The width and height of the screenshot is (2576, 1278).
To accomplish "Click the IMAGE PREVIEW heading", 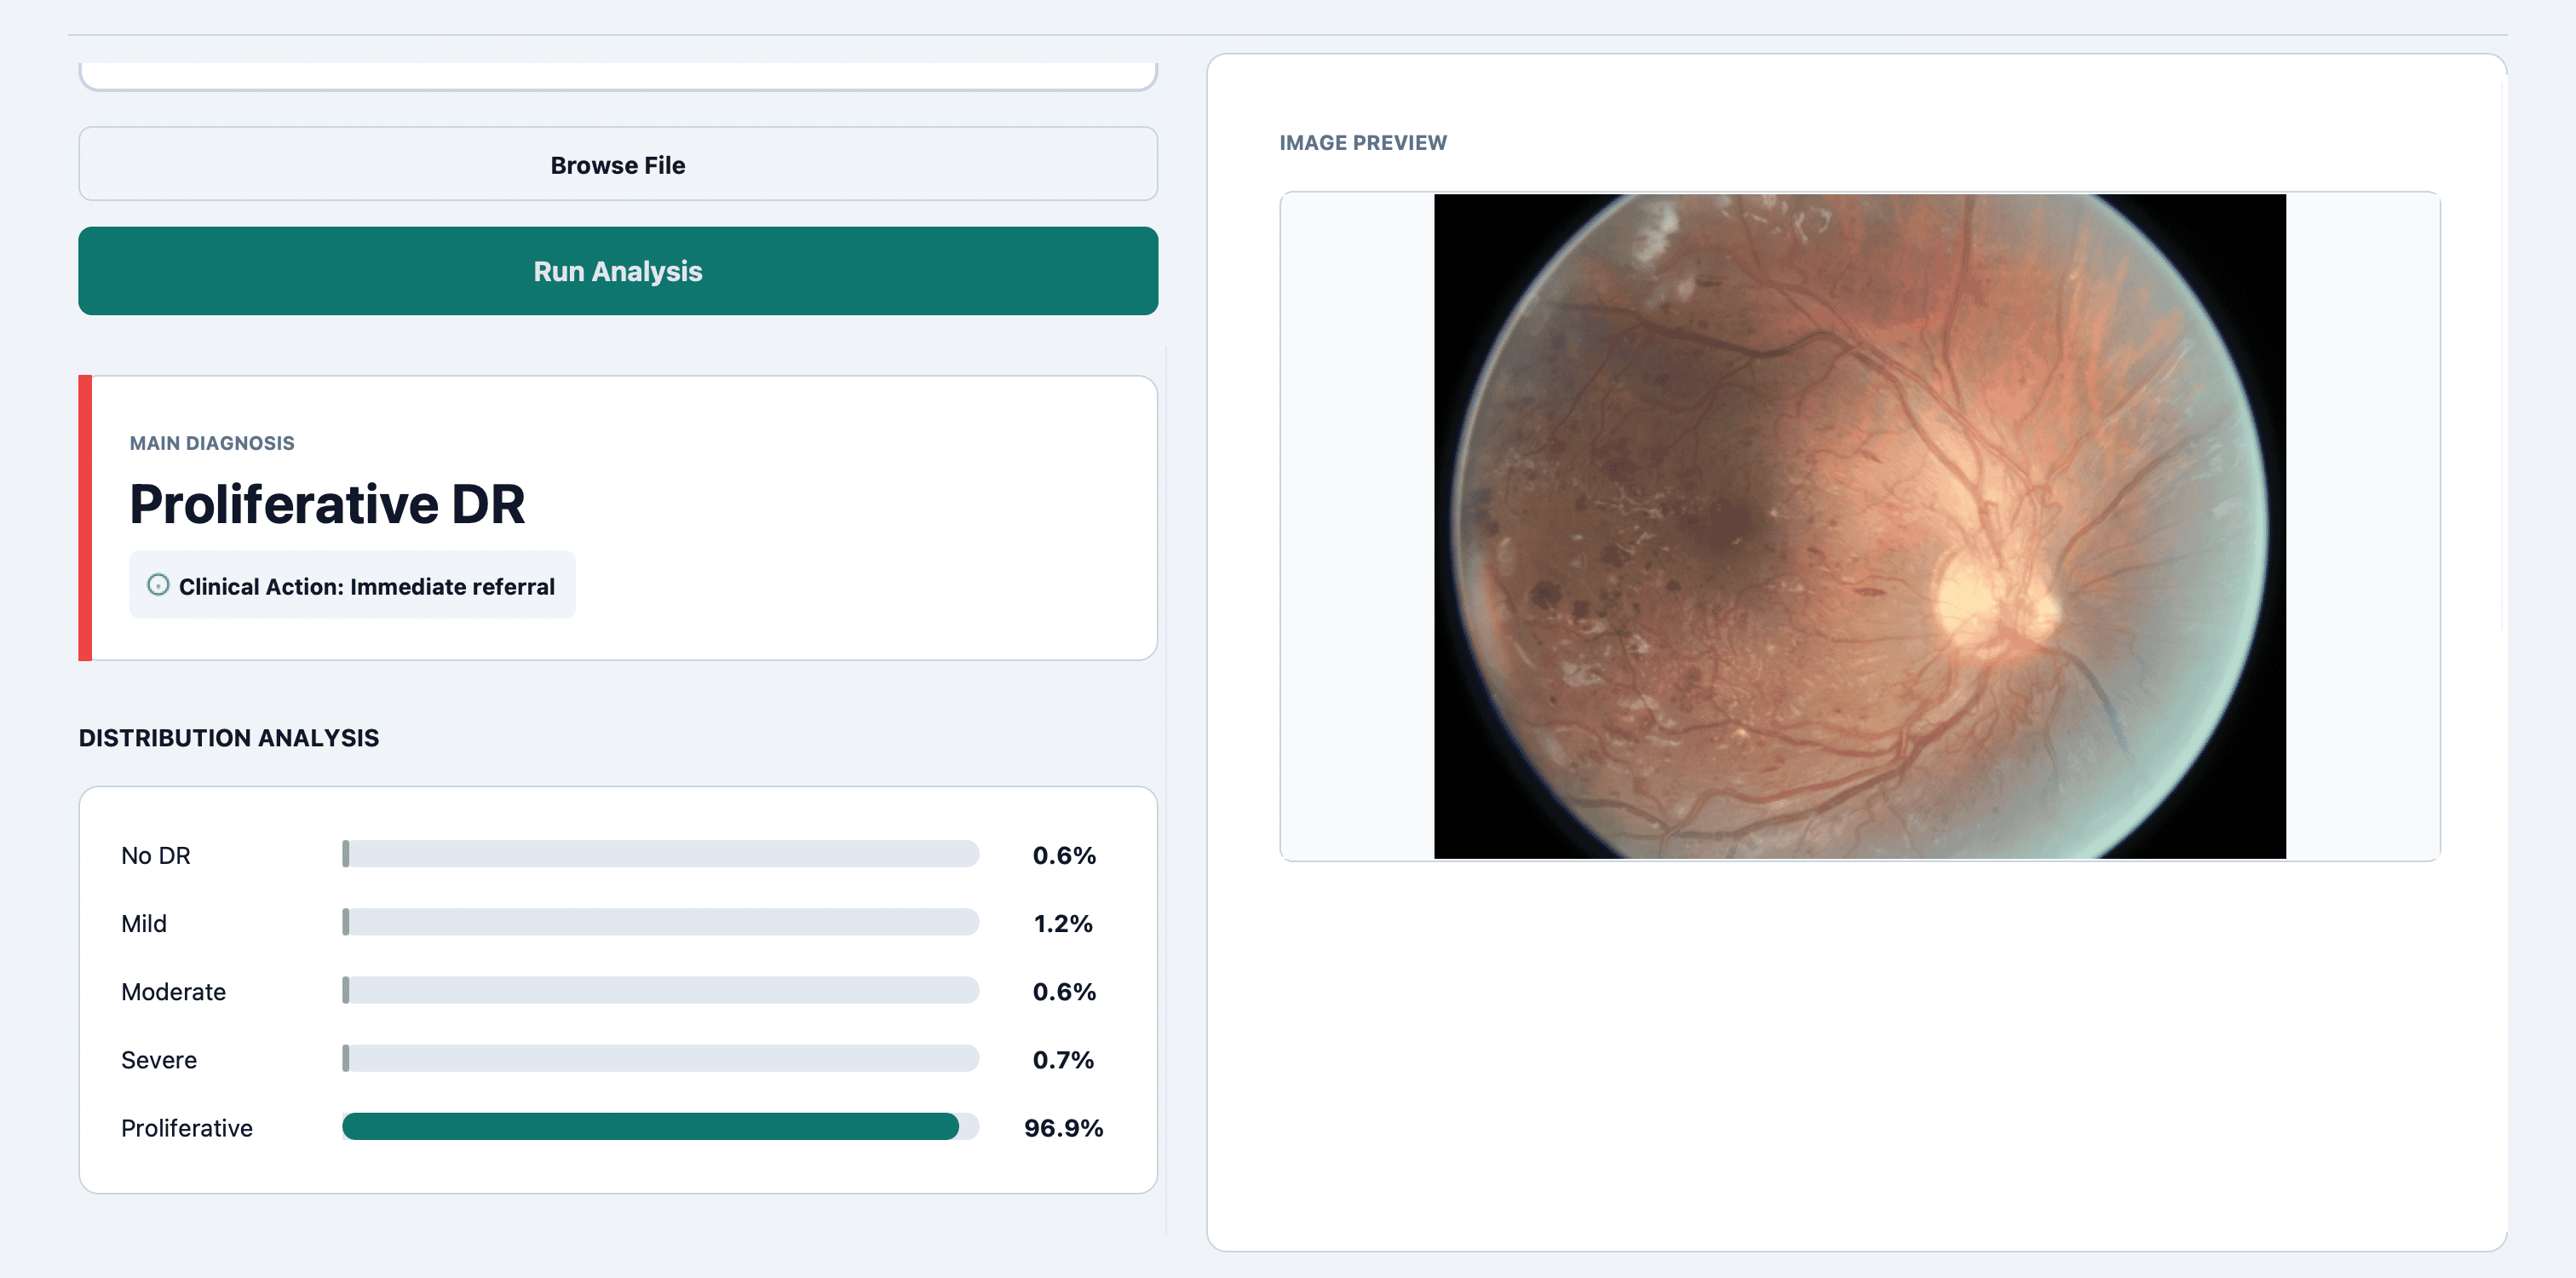I will (x=1362, y=143).
